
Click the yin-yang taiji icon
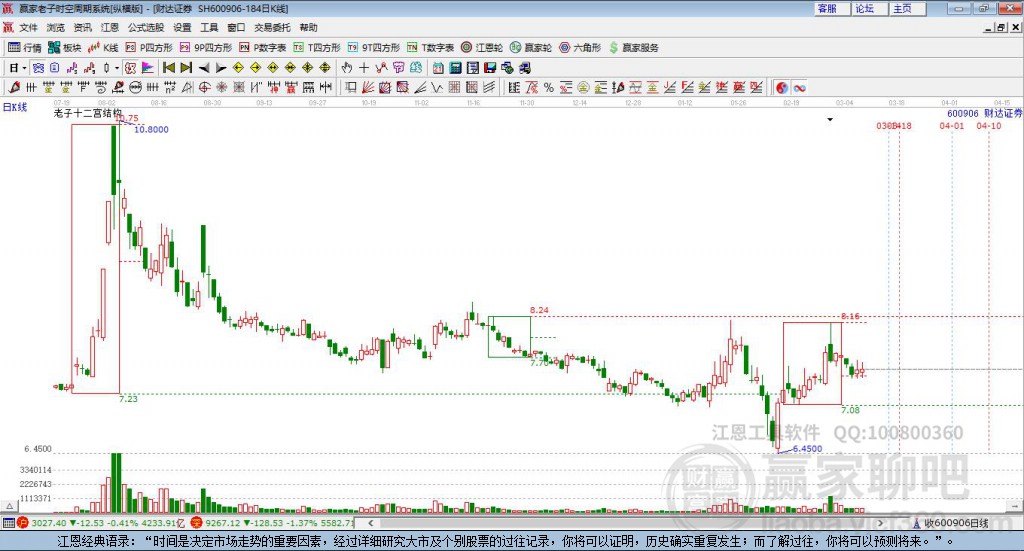781,87
